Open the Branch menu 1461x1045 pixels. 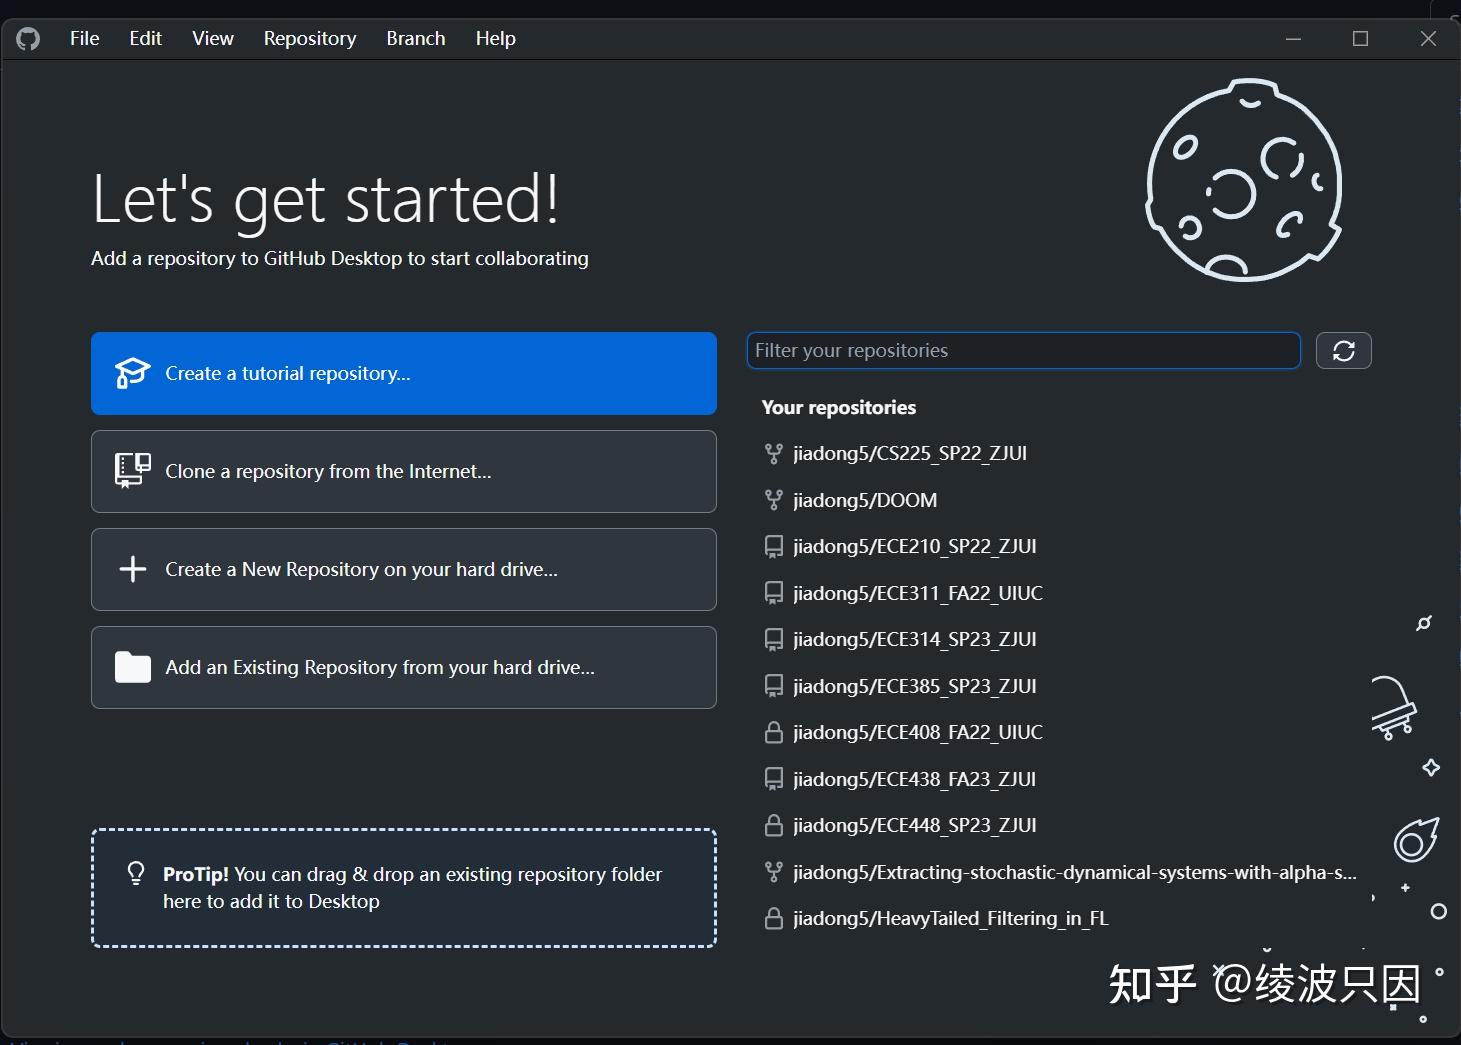click(x=415, y=38)
